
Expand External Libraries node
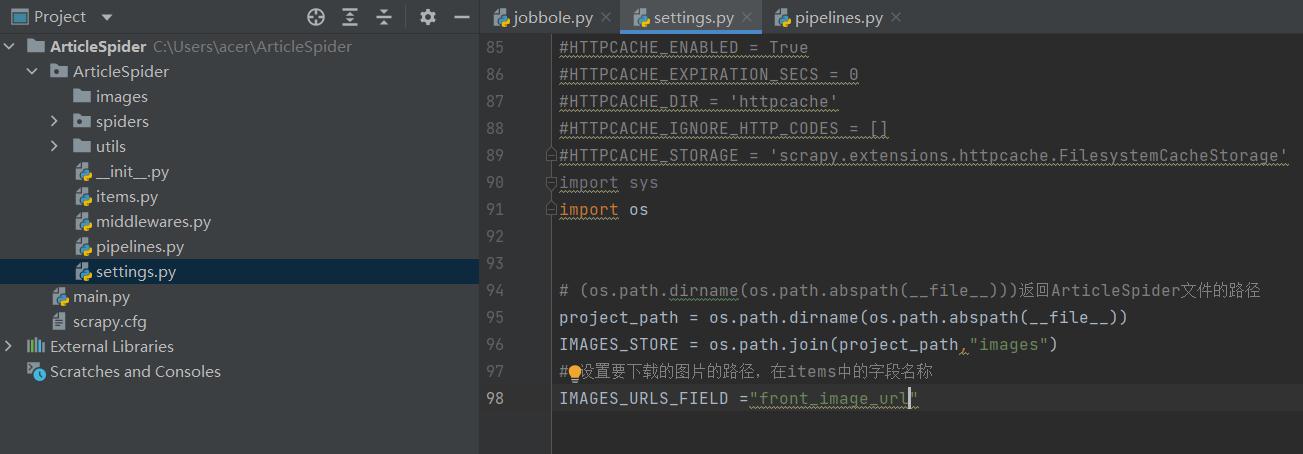[x=9, y=347]
